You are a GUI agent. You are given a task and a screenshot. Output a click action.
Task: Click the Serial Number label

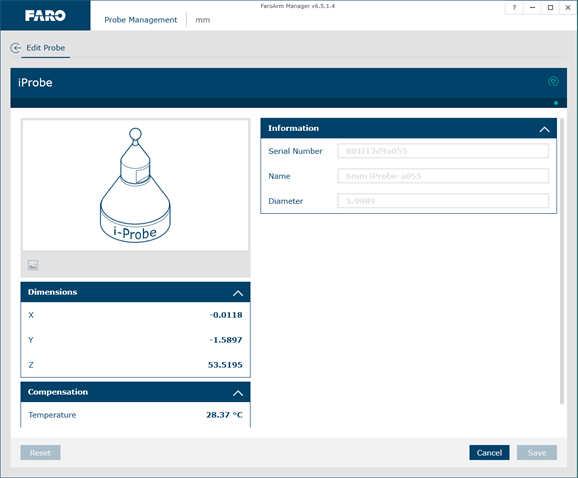point(295,151)
